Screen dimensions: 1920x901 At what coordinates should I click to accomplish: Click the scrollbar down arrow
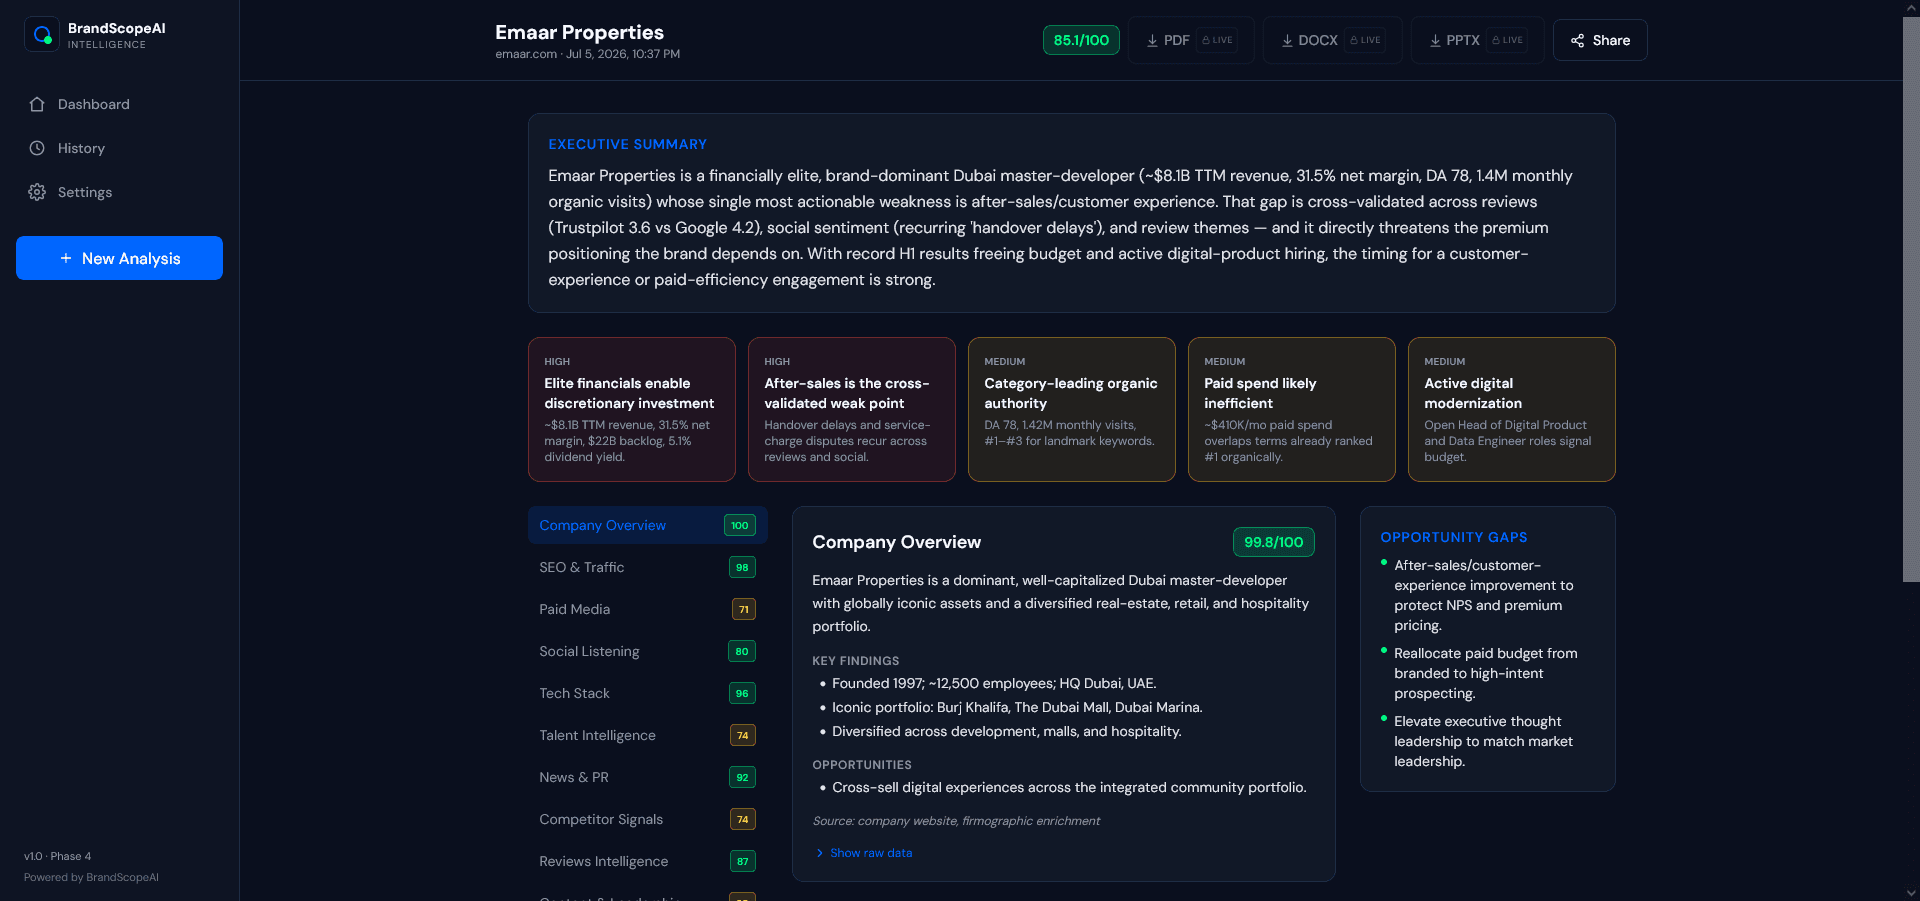tap(1911, 893)
